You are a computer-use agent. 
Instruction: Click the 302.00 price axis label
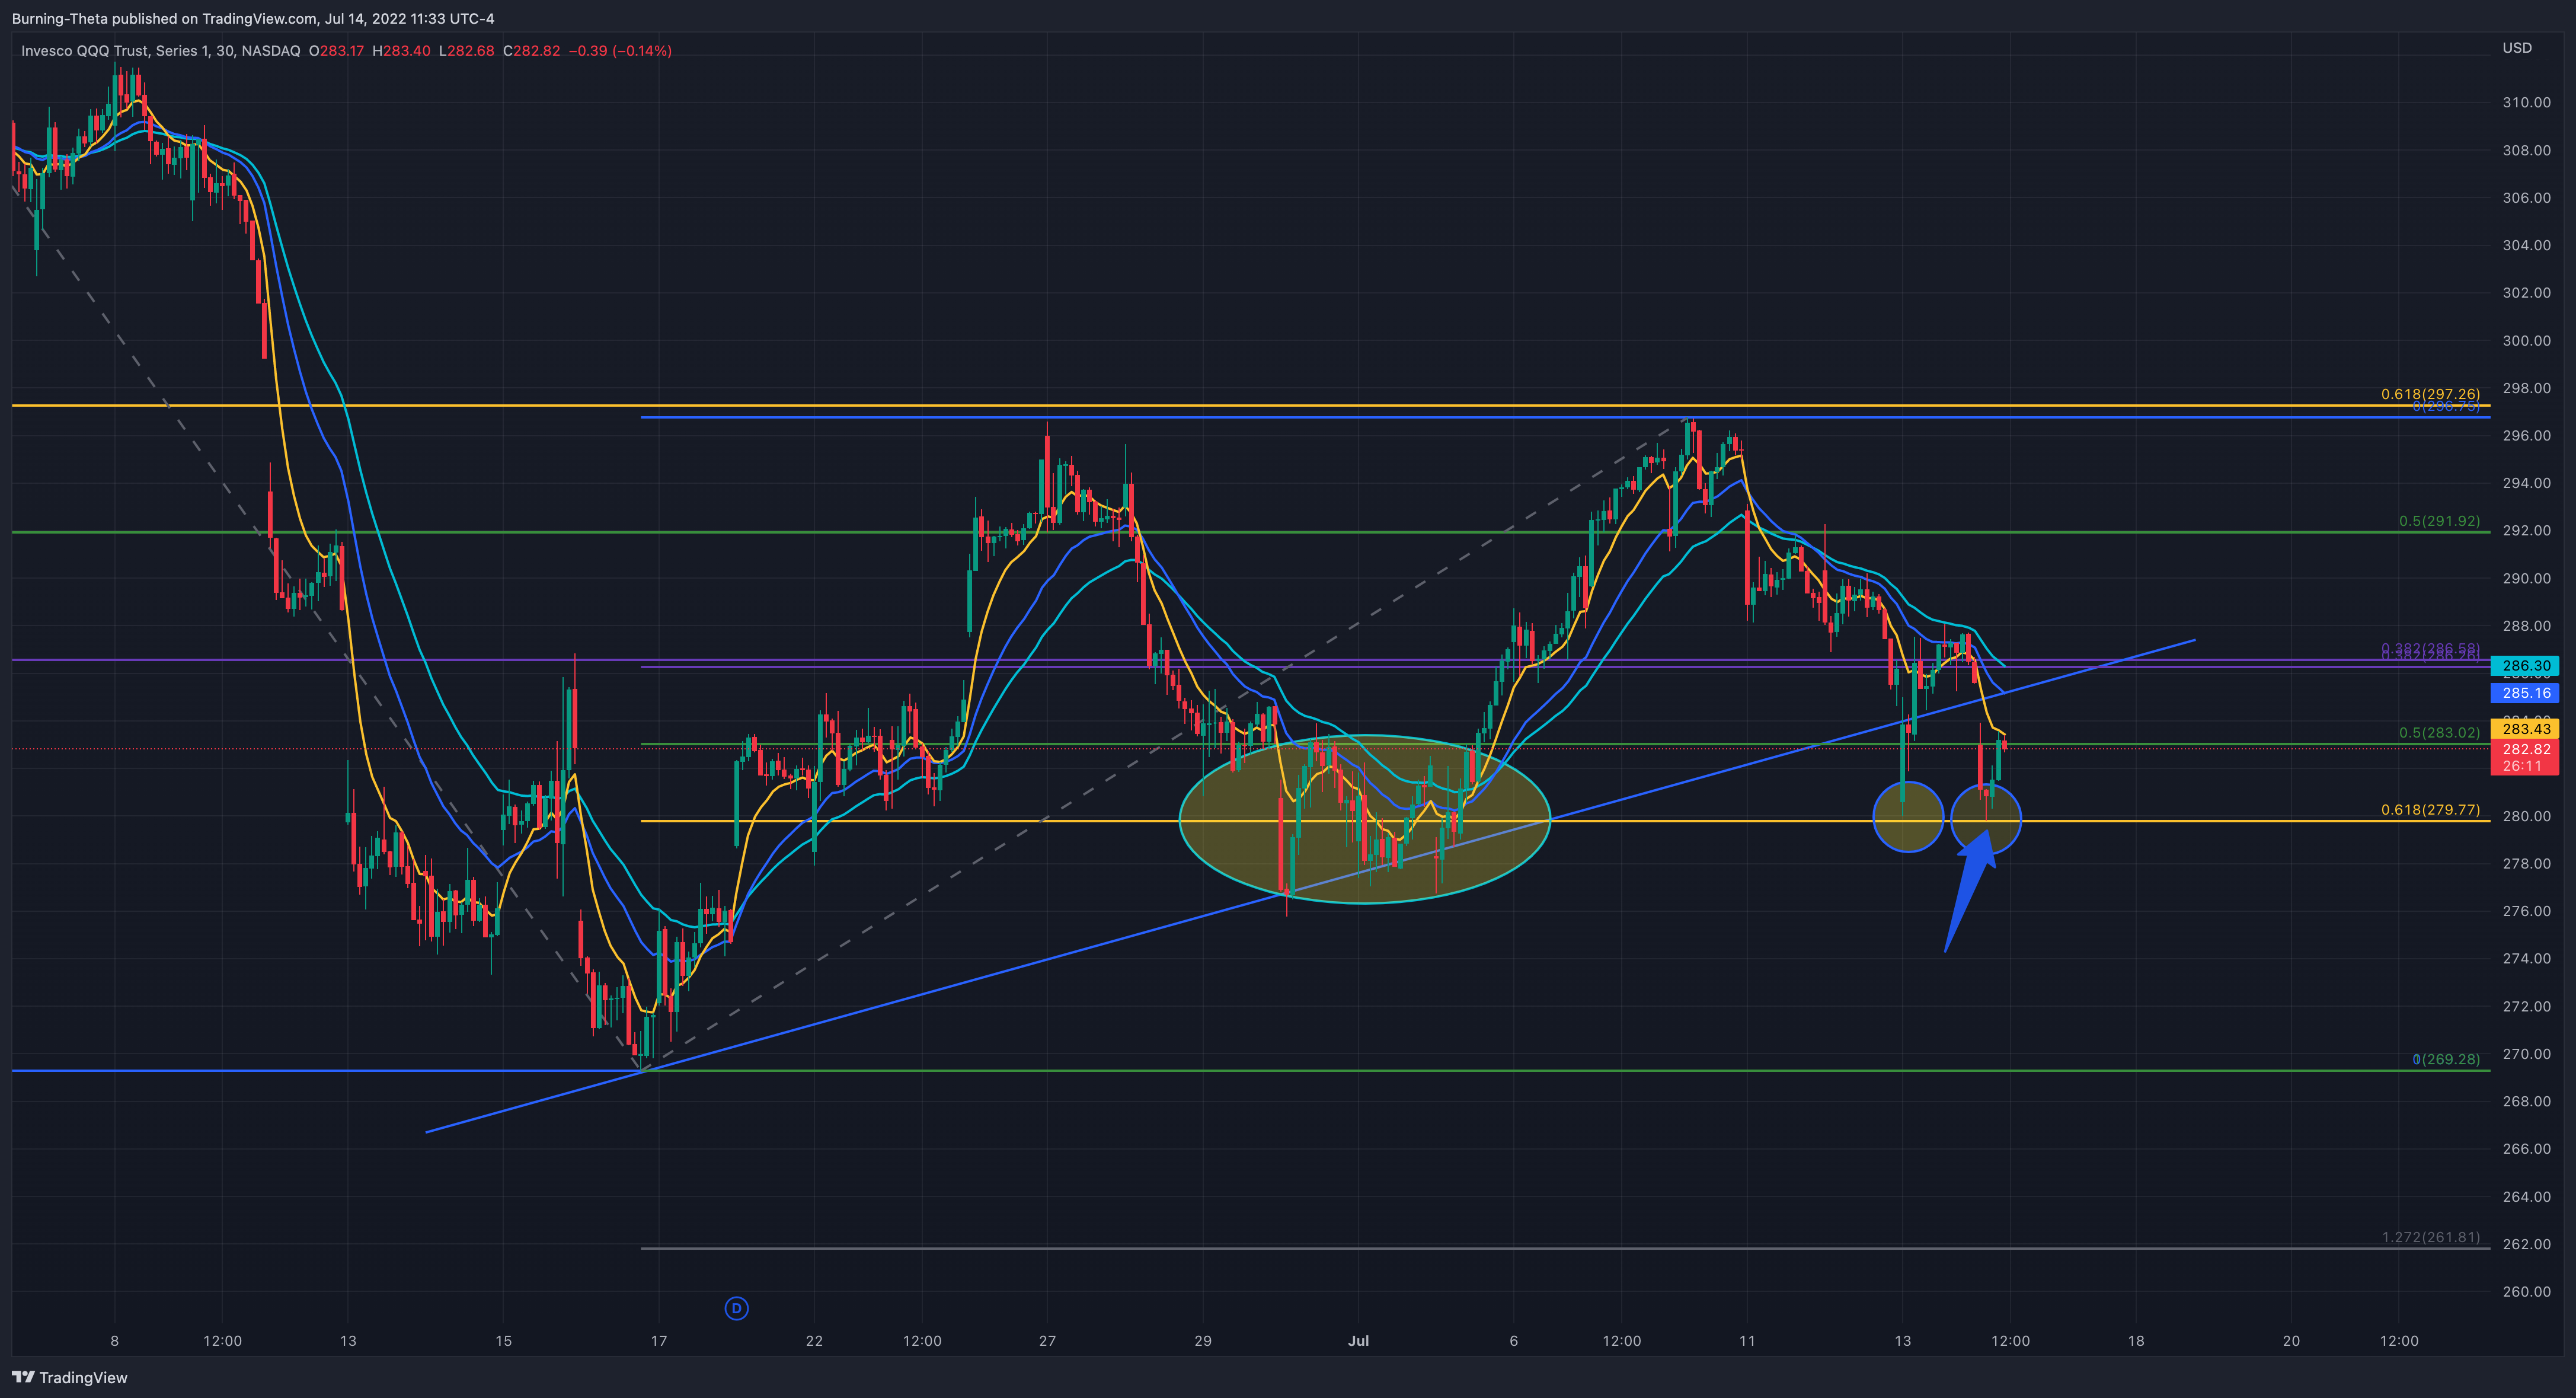[2526, 292]
